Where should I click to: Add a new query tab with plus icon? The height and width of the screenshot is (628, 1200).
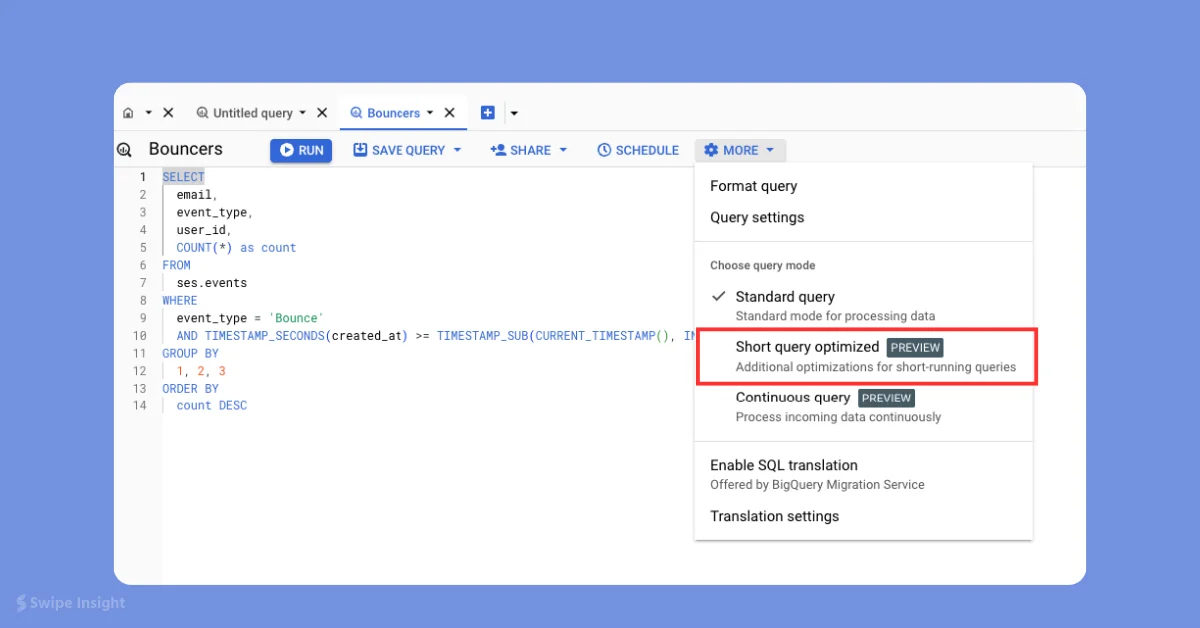point(488,113)
